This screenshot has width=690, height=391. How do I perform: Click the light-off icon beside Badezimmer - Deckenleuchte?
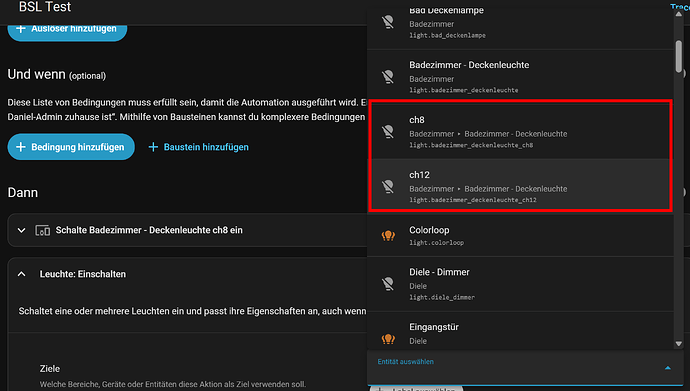[x=388, y=77]
